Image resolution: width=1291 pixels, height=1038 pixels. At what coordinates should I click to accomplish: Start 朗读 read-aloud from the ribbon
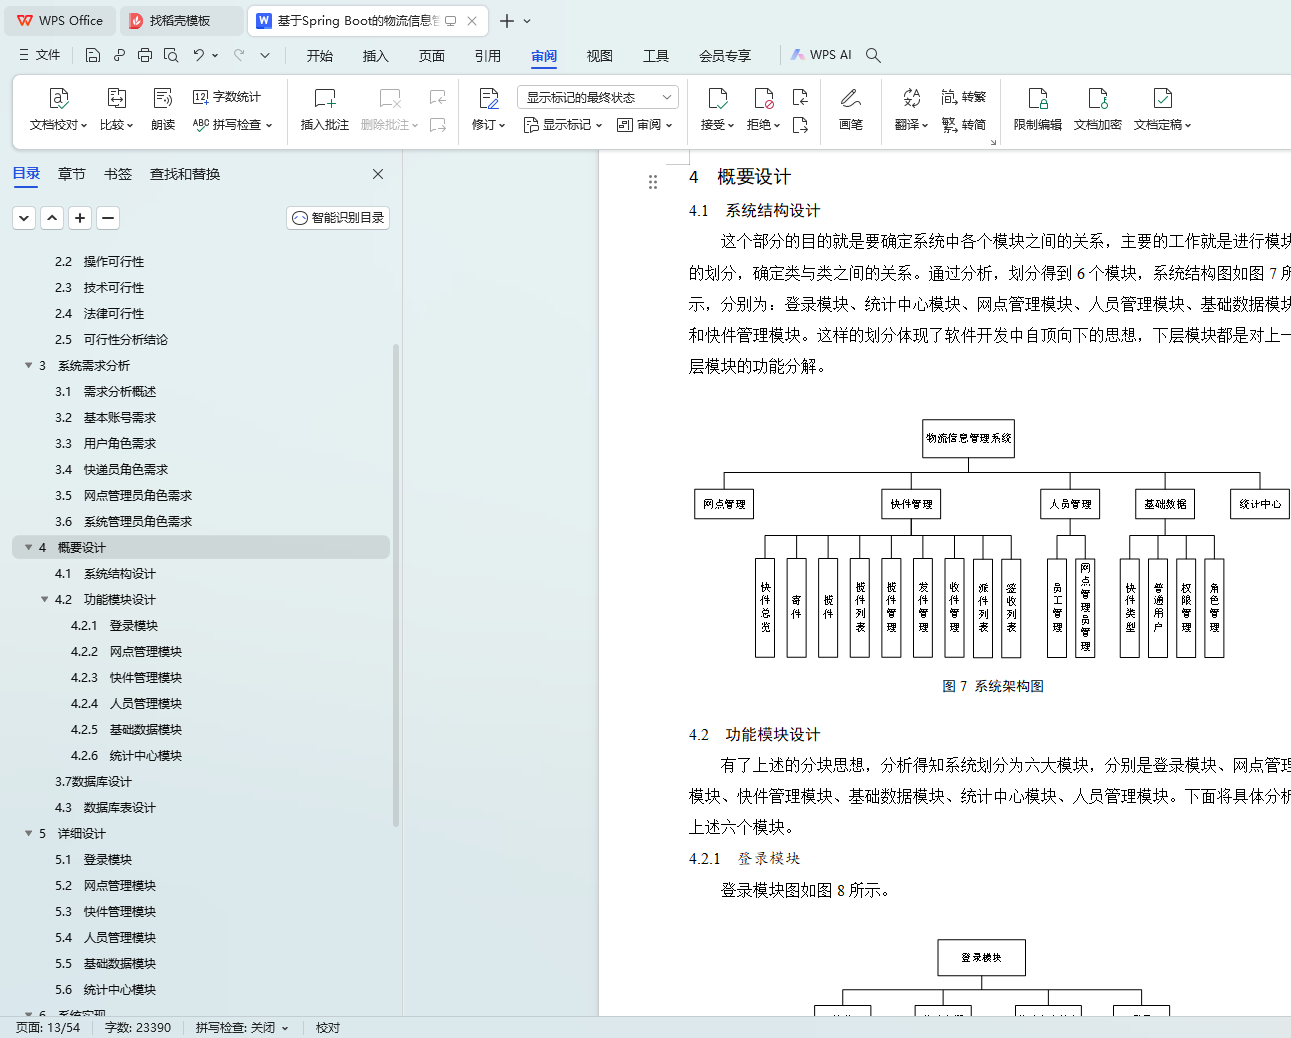click(163, 108)
